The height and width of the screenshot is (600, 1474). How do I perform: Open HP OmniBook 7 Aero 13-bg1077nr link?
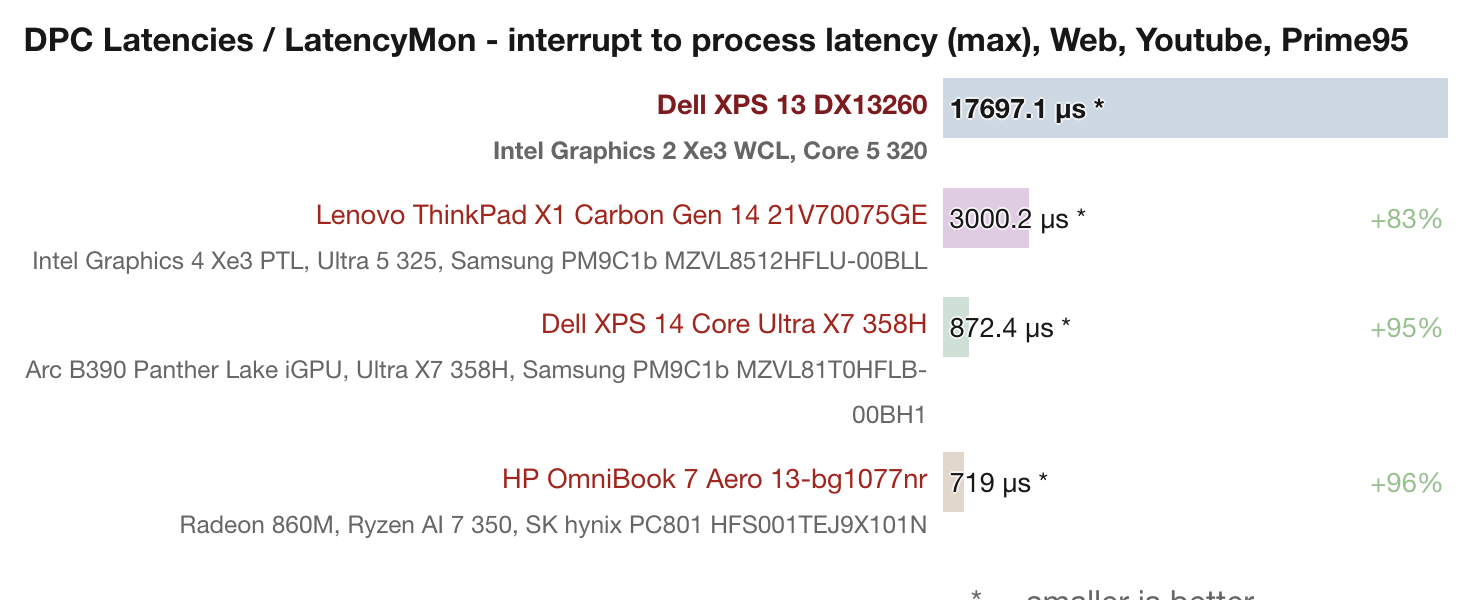point(715,480)
